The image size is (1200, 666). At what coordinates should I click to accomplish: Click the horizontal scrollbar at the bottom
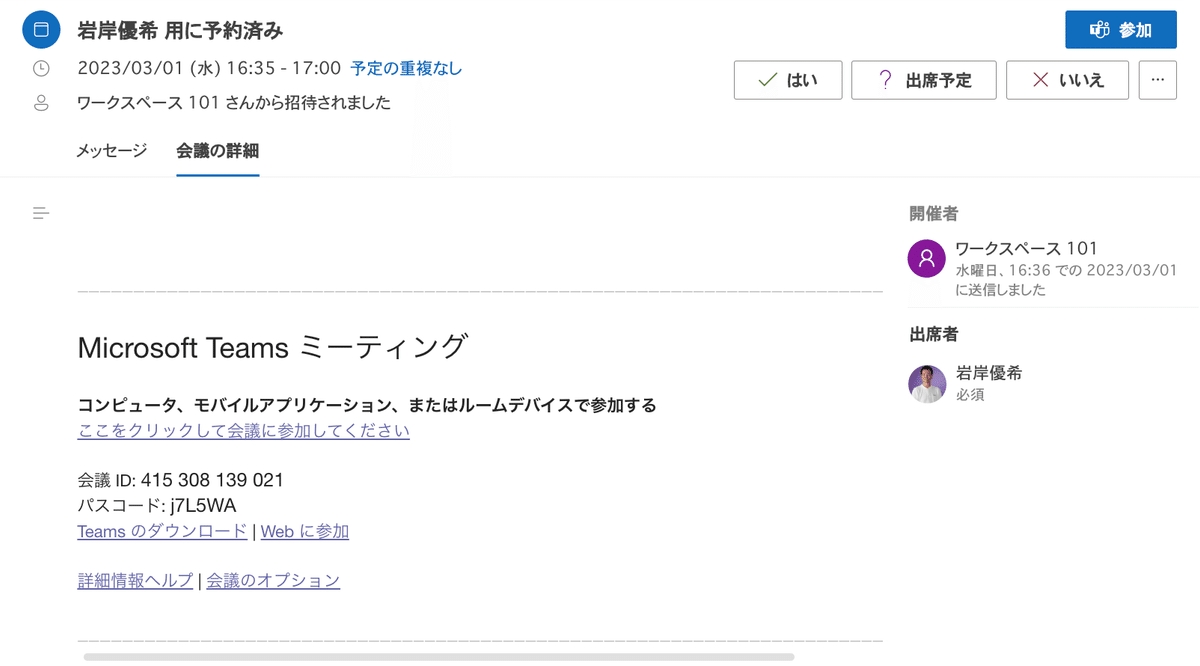439,657
